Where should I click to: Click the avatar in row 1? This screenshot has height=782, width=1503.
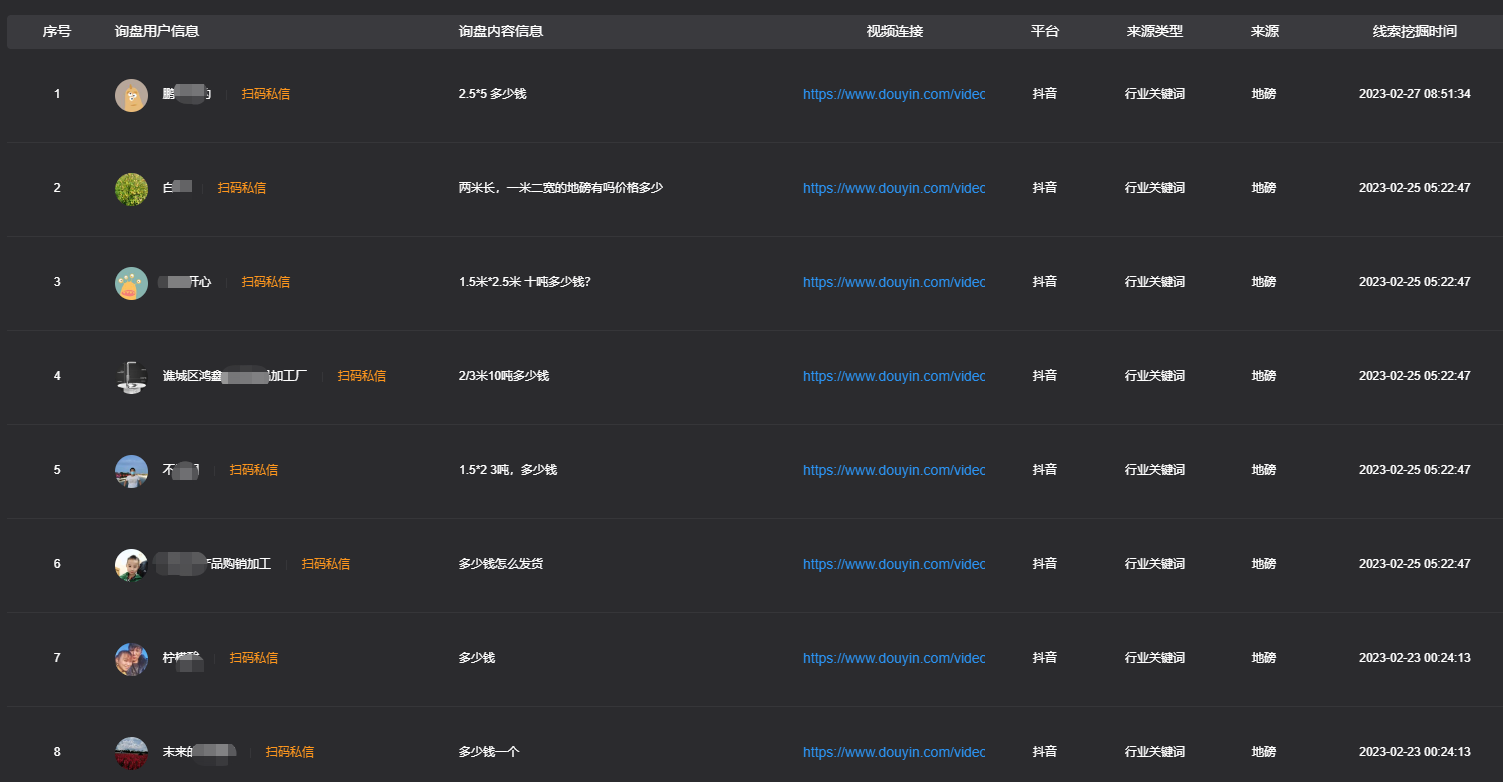point(131,95)
